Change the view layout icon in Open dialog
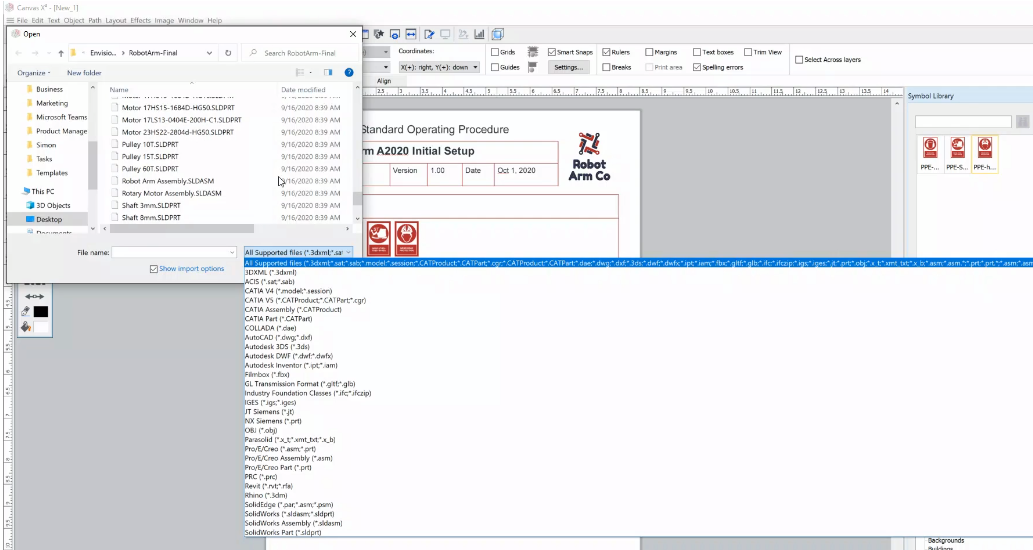1033x550 pixels. pos(300,72)
